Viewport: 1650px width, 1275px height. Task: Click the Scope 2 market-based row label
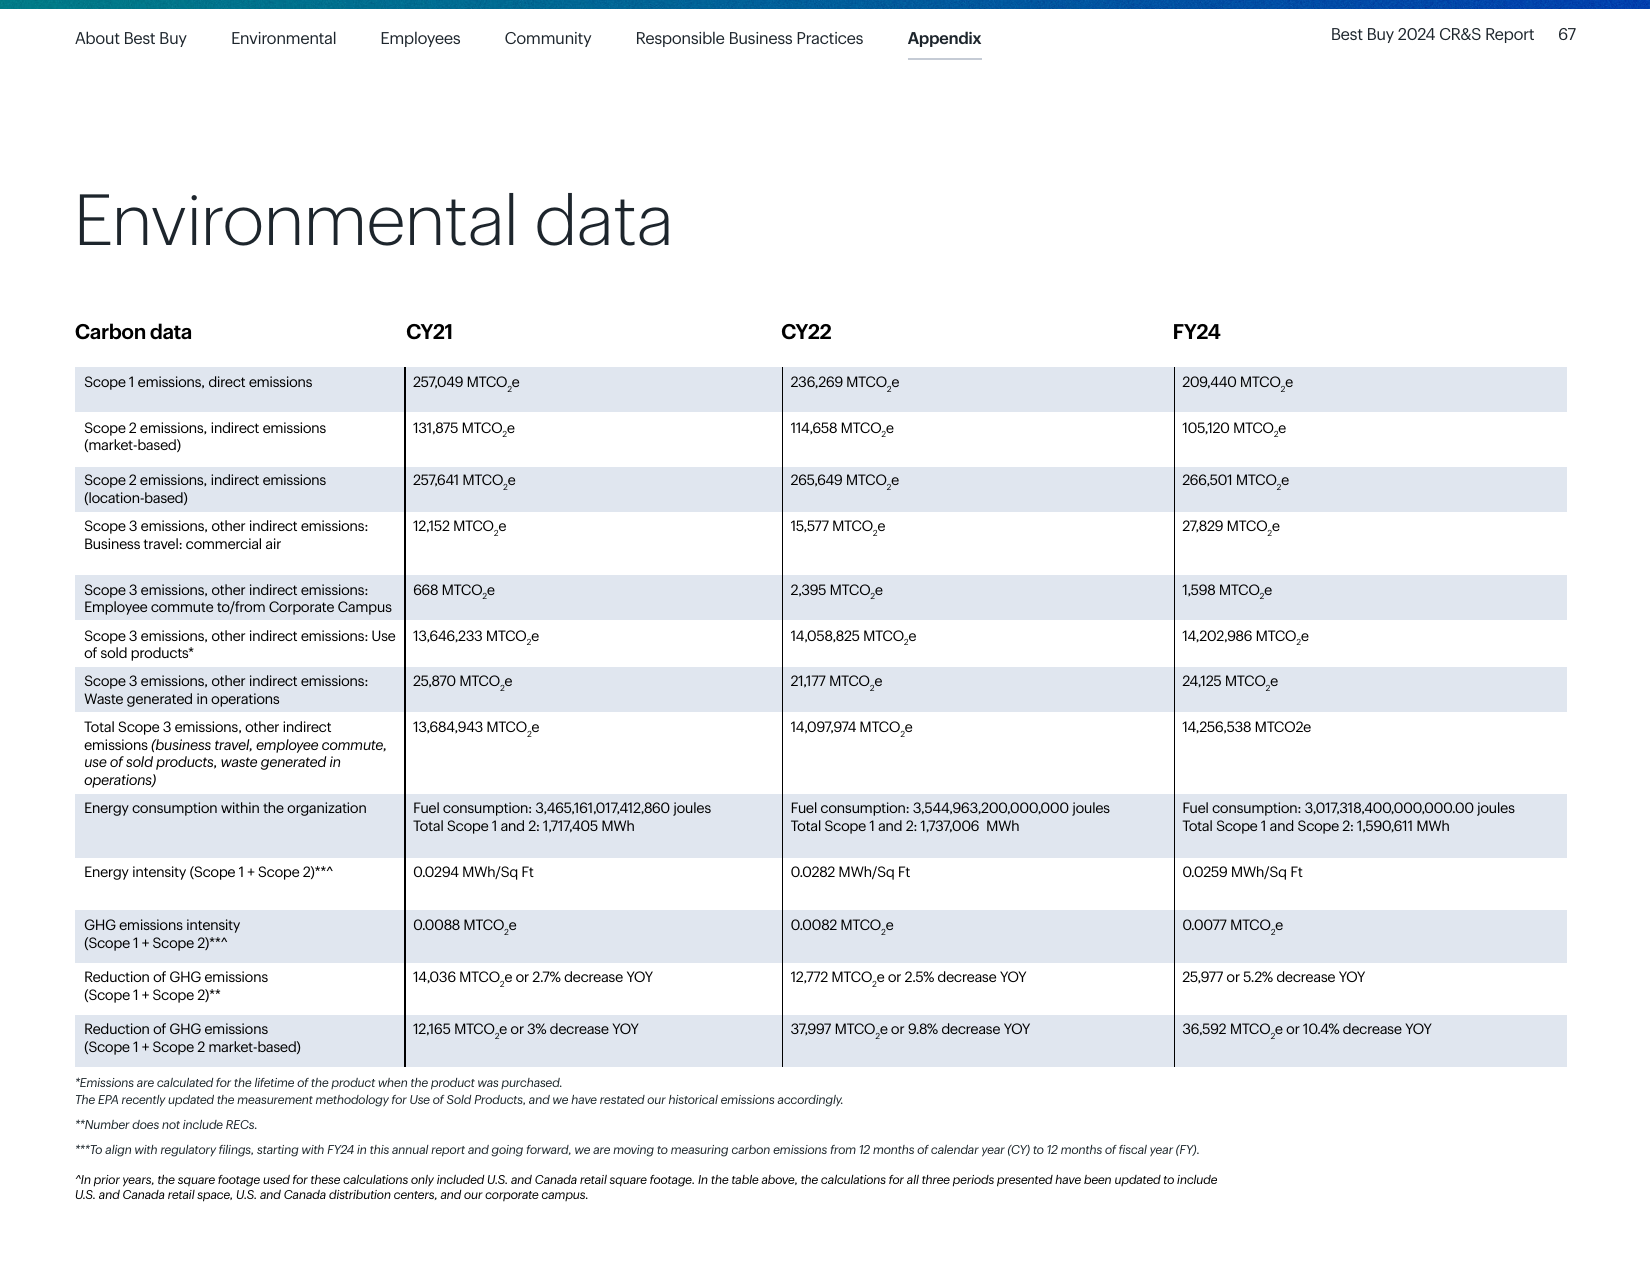[x=205, y=436]
